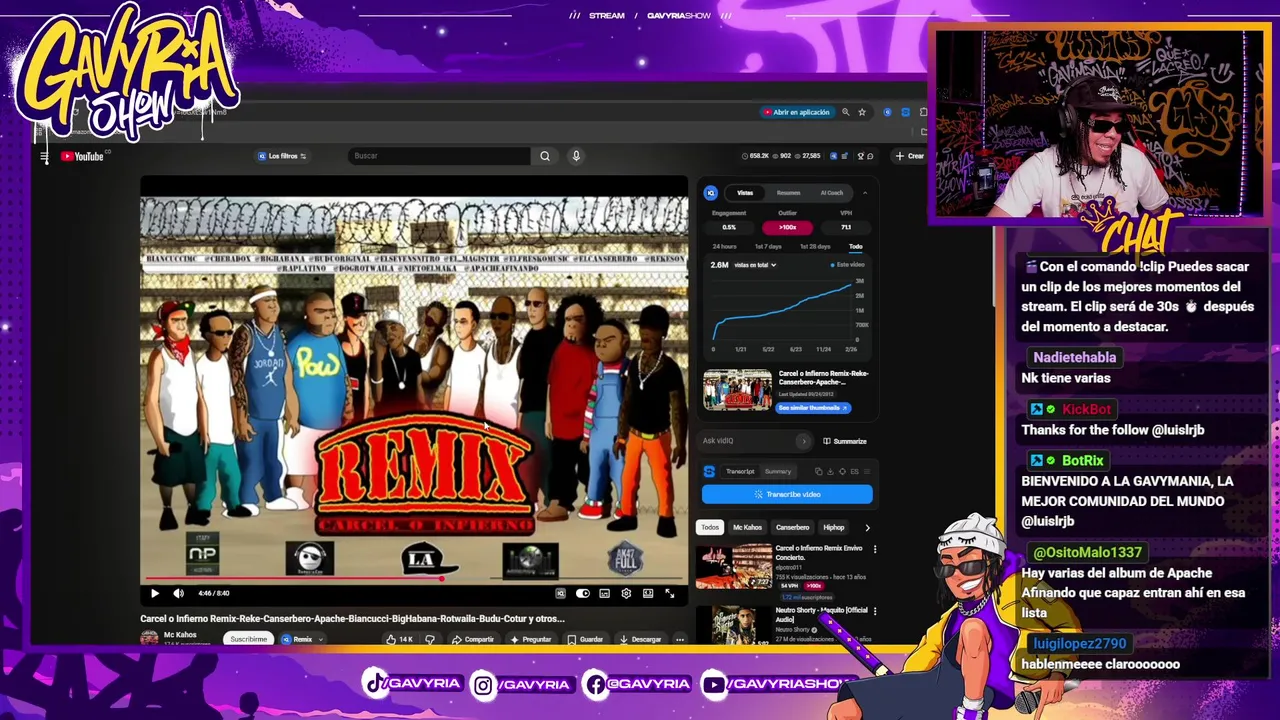Click Abrir en aplicación in address bar
The height and width of the screenshot is (720, 1280).
click(x=797, y=112)
